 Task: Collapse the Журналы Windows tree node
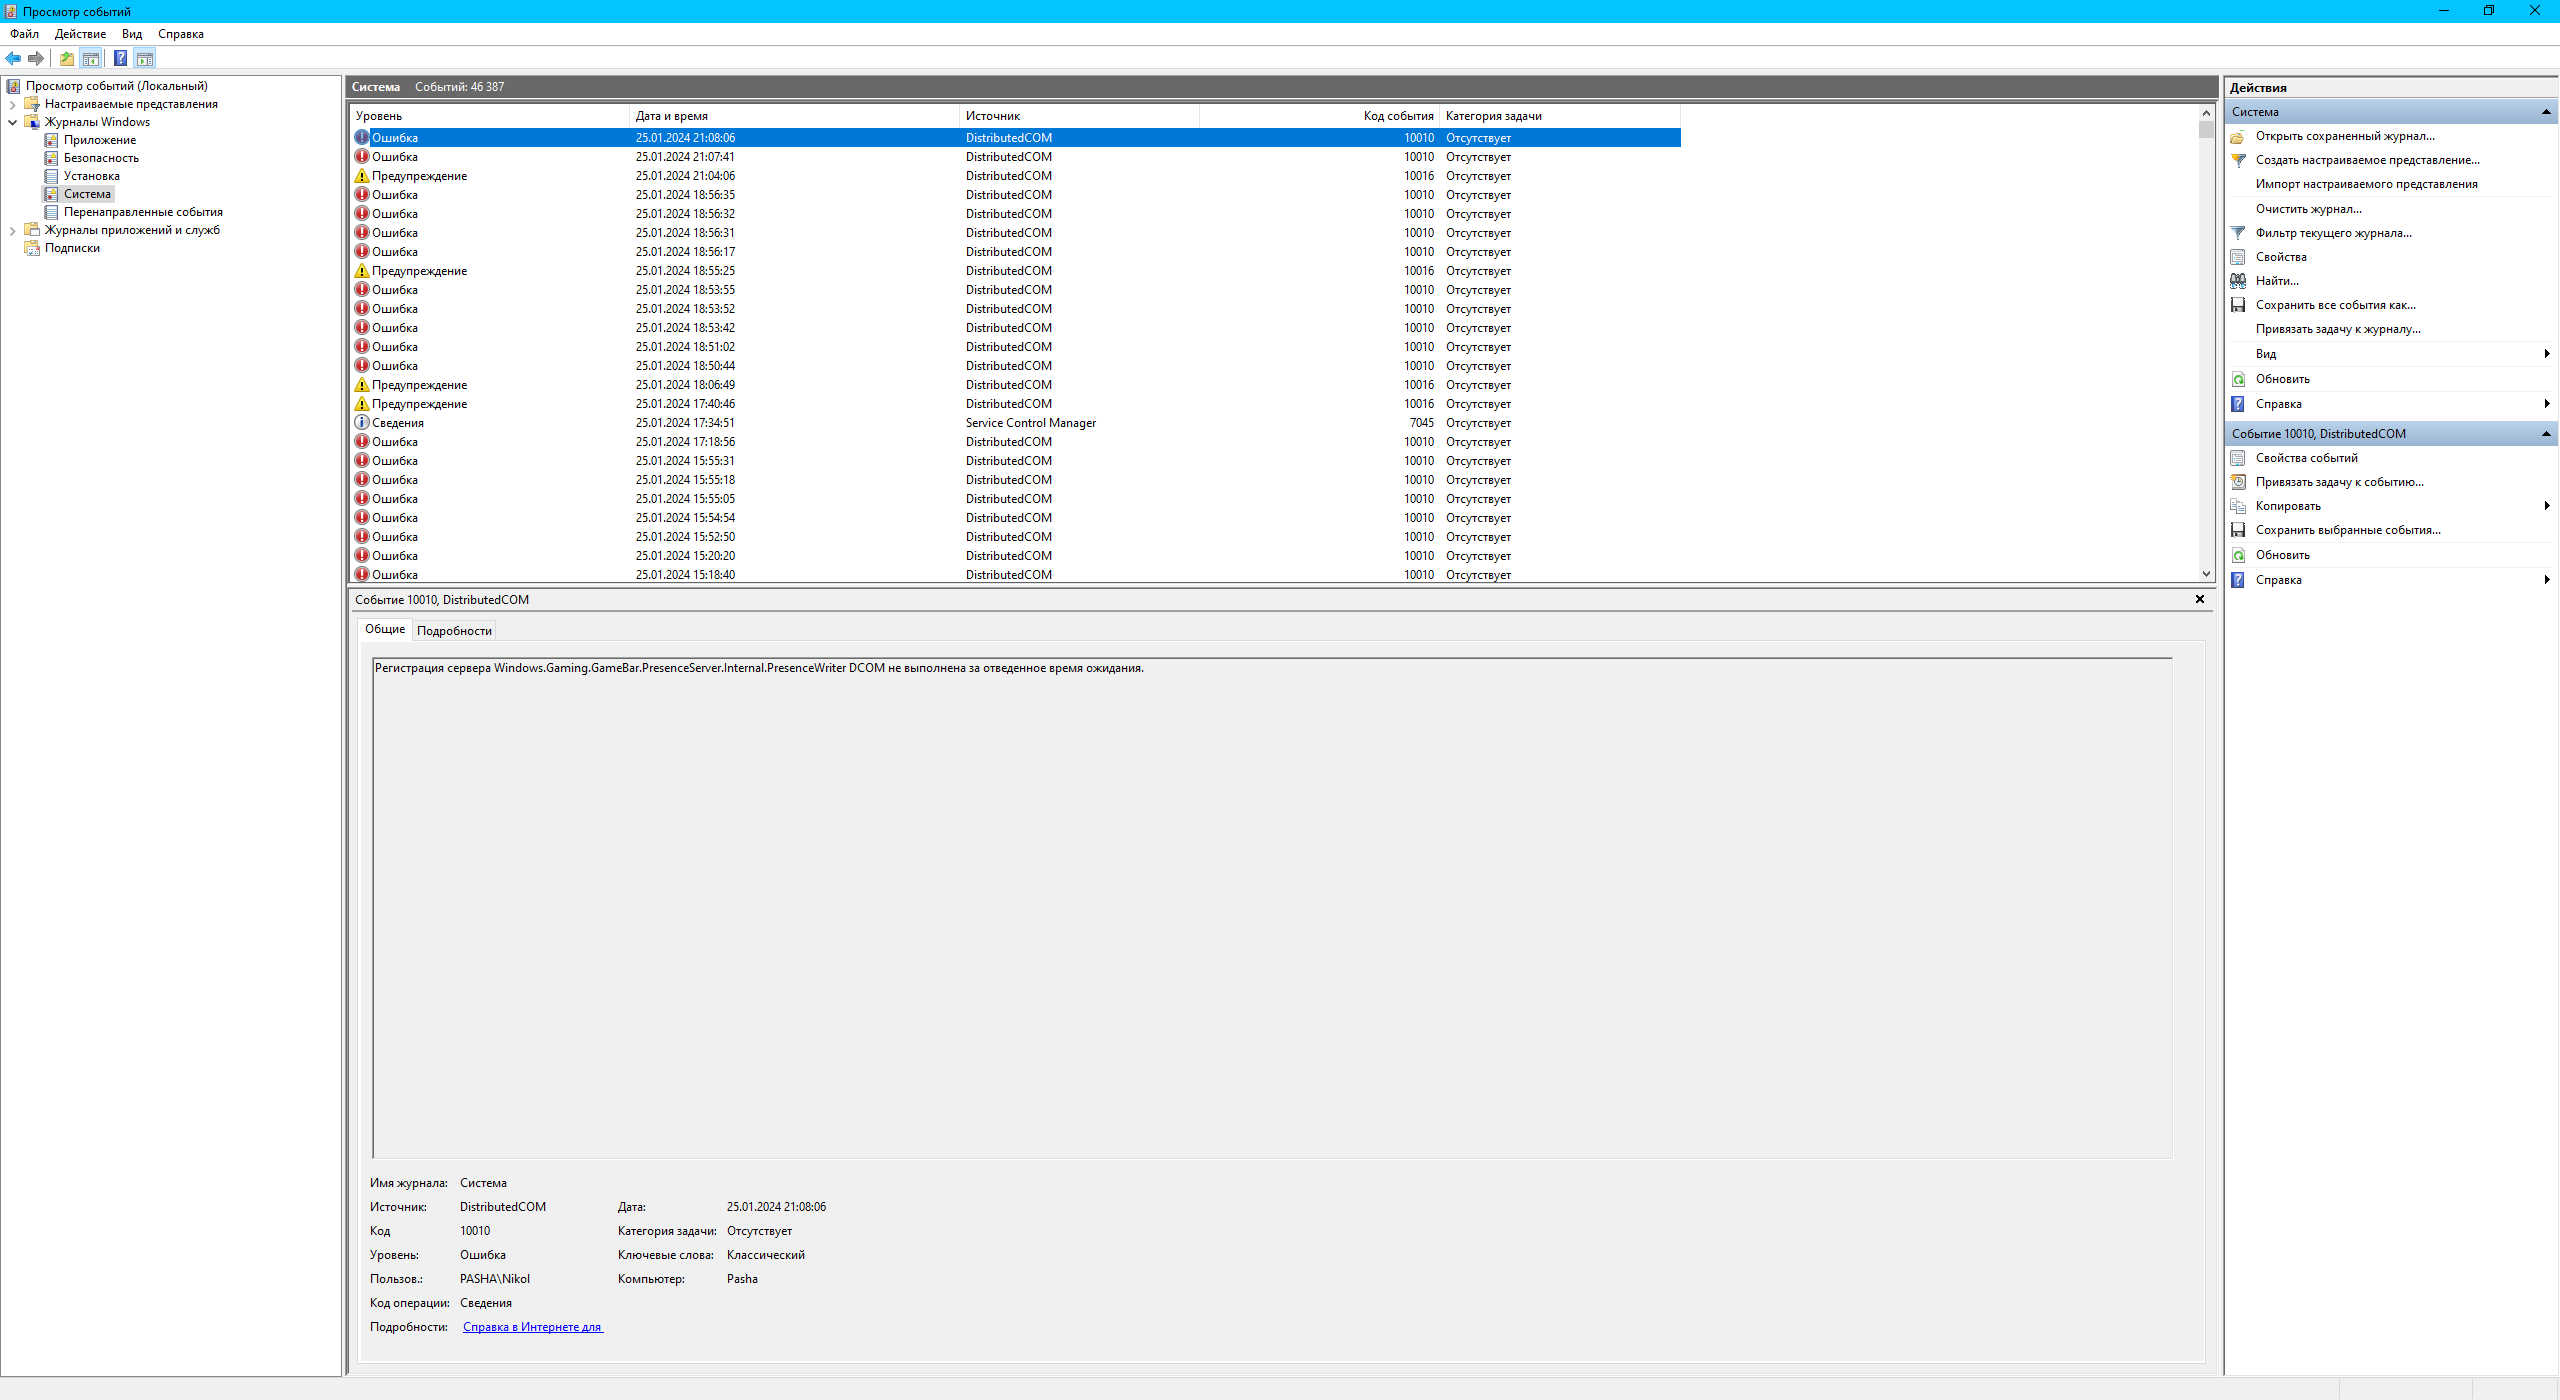click(12, 122)
